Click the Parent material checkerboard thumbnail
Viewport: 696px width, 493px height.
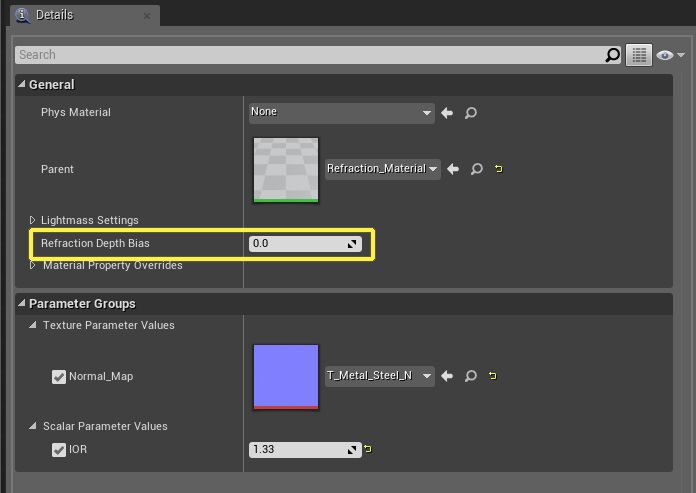[286, 170]
